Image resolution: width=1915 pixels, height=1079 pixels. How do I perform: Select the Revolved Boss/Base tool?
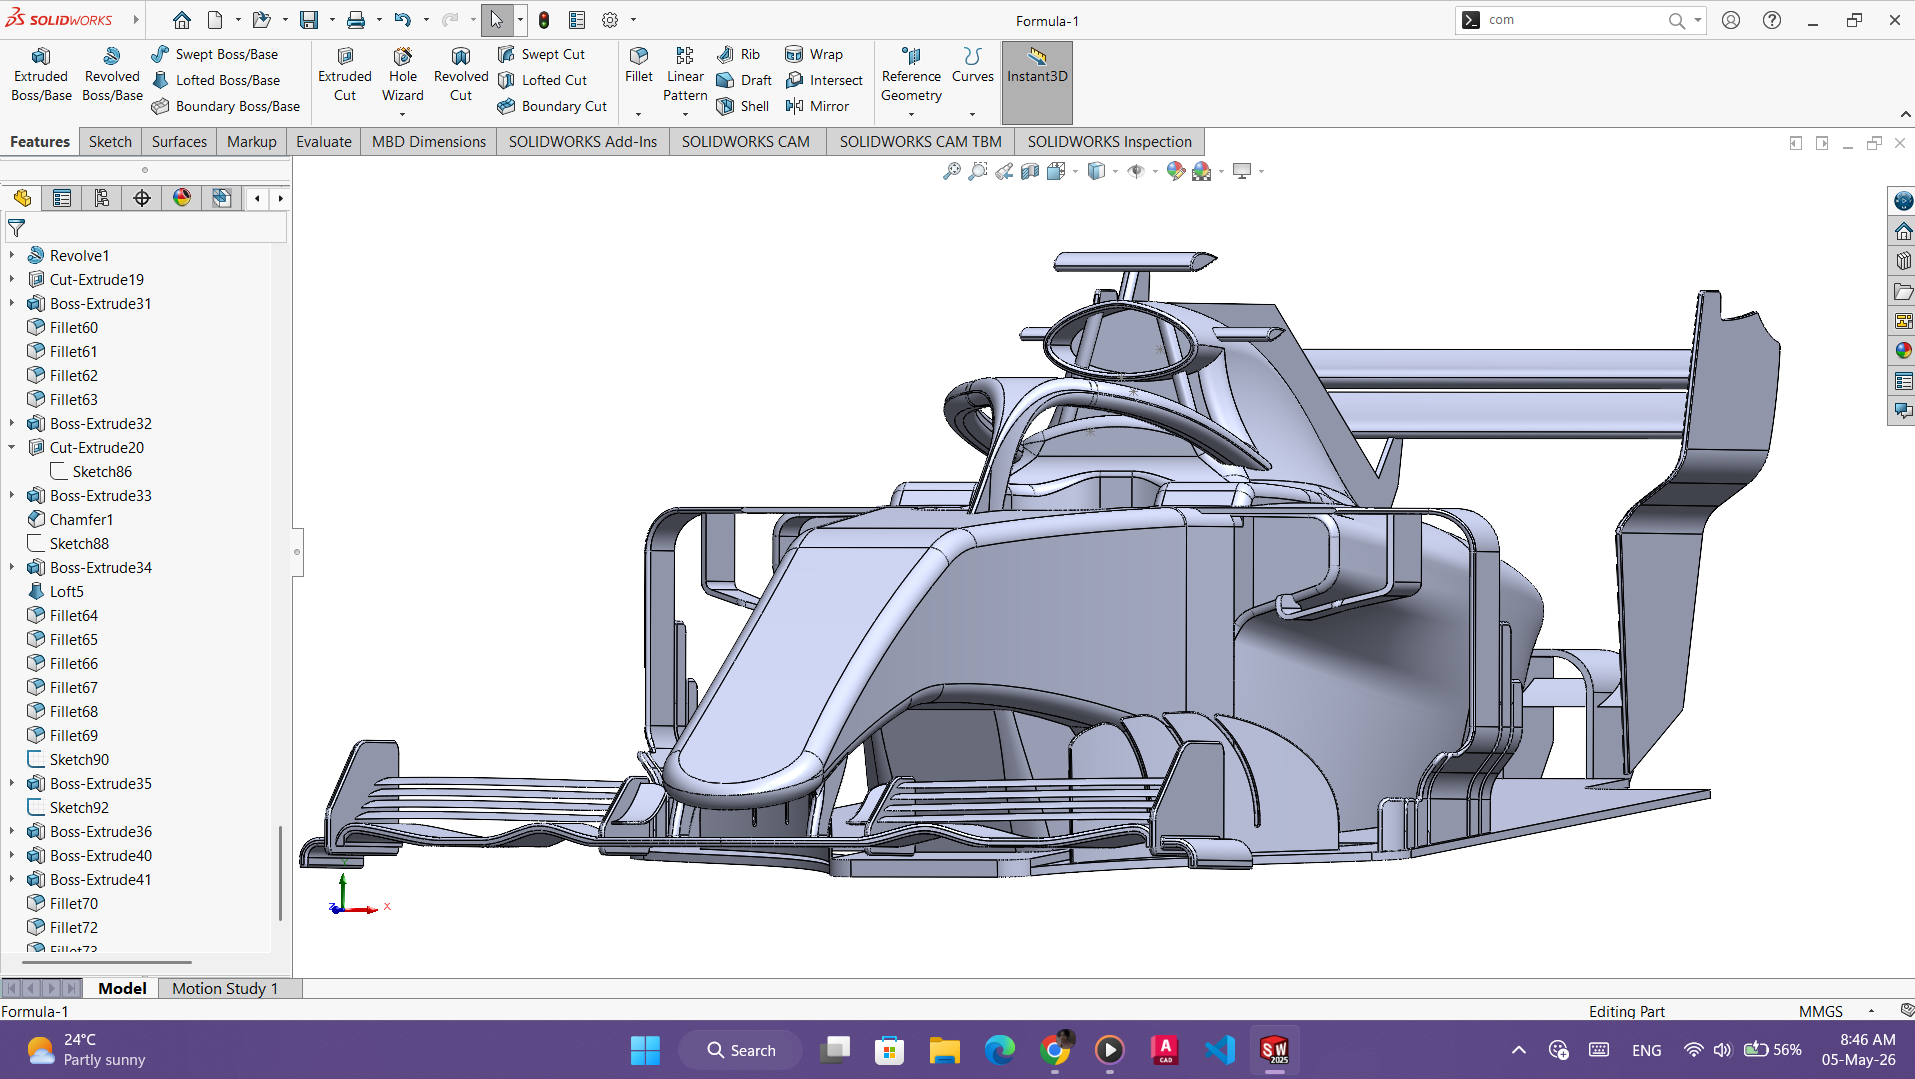pos(112,75)
